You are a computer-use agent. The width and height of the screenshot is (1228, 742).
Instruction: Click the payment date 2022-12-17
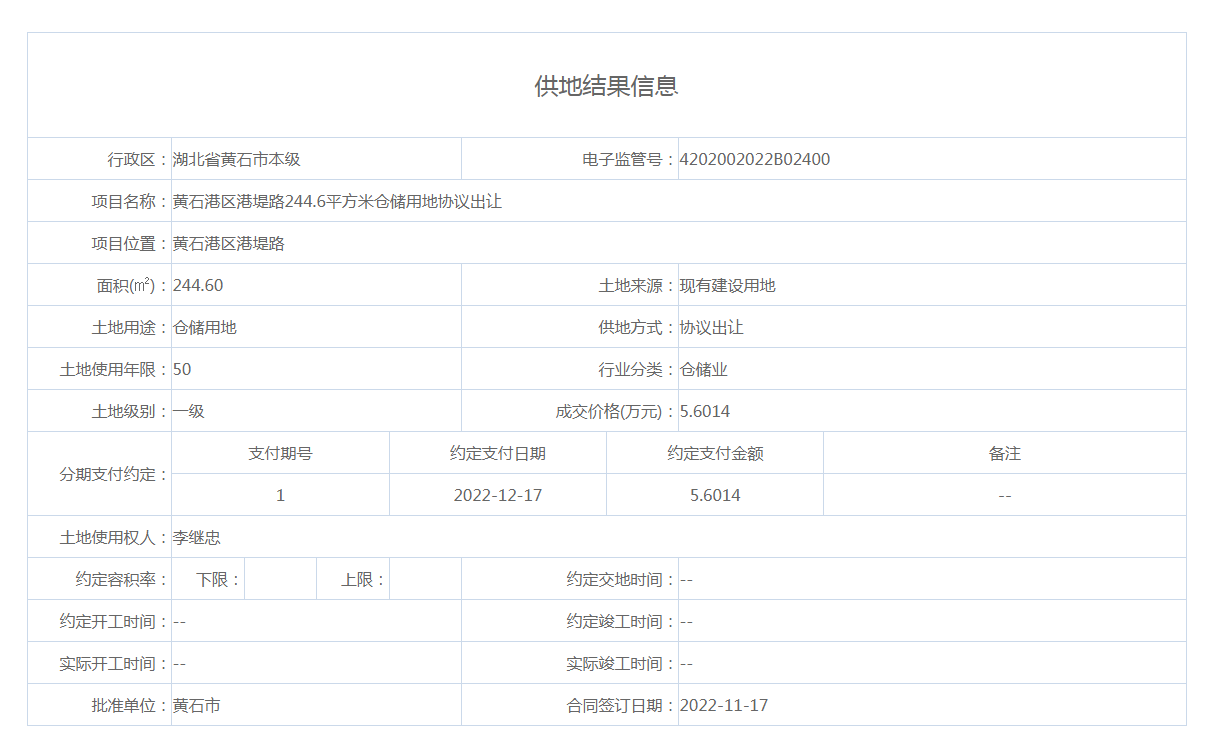pos(497,495)
